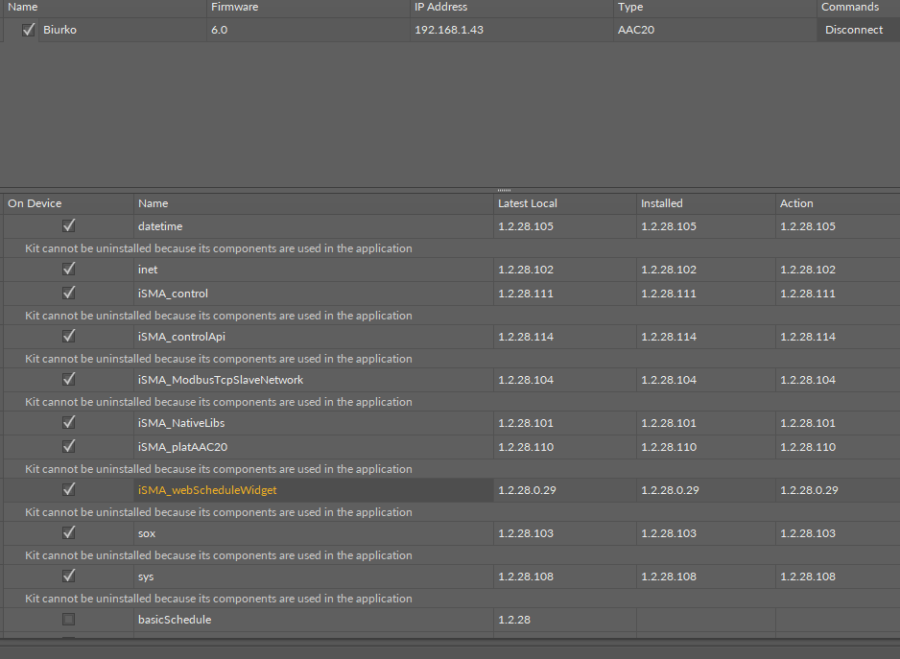Uncheck the iSMA_NativeLibs checkbox
Viewport: 900px width, 659px height.
pos(69,422)
